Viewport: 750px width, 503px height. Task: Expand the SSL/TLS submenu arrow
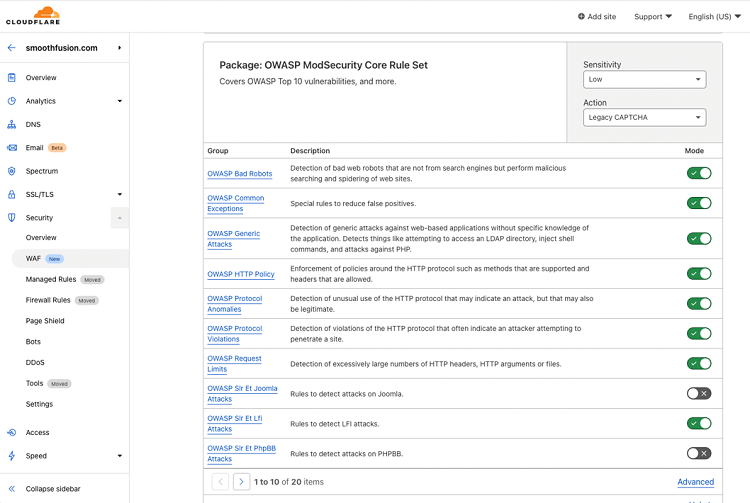click(x=120, y=194)
